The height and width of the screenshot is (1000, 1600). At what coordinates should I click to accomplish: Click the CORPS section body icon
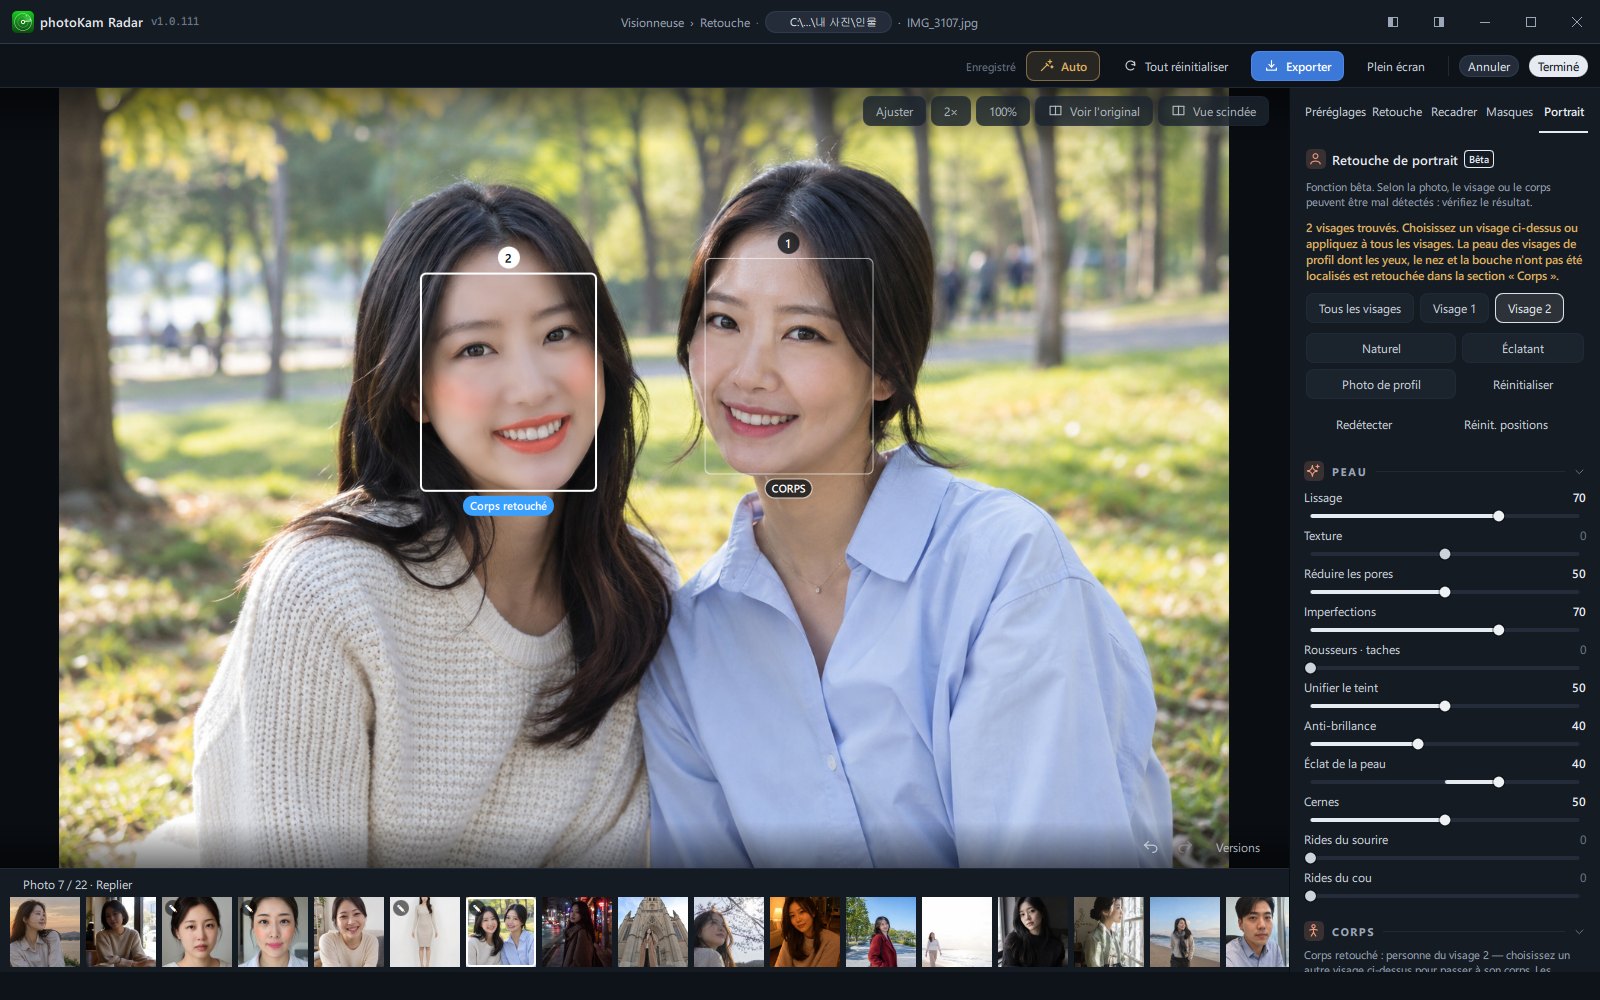pos(1314,931)
